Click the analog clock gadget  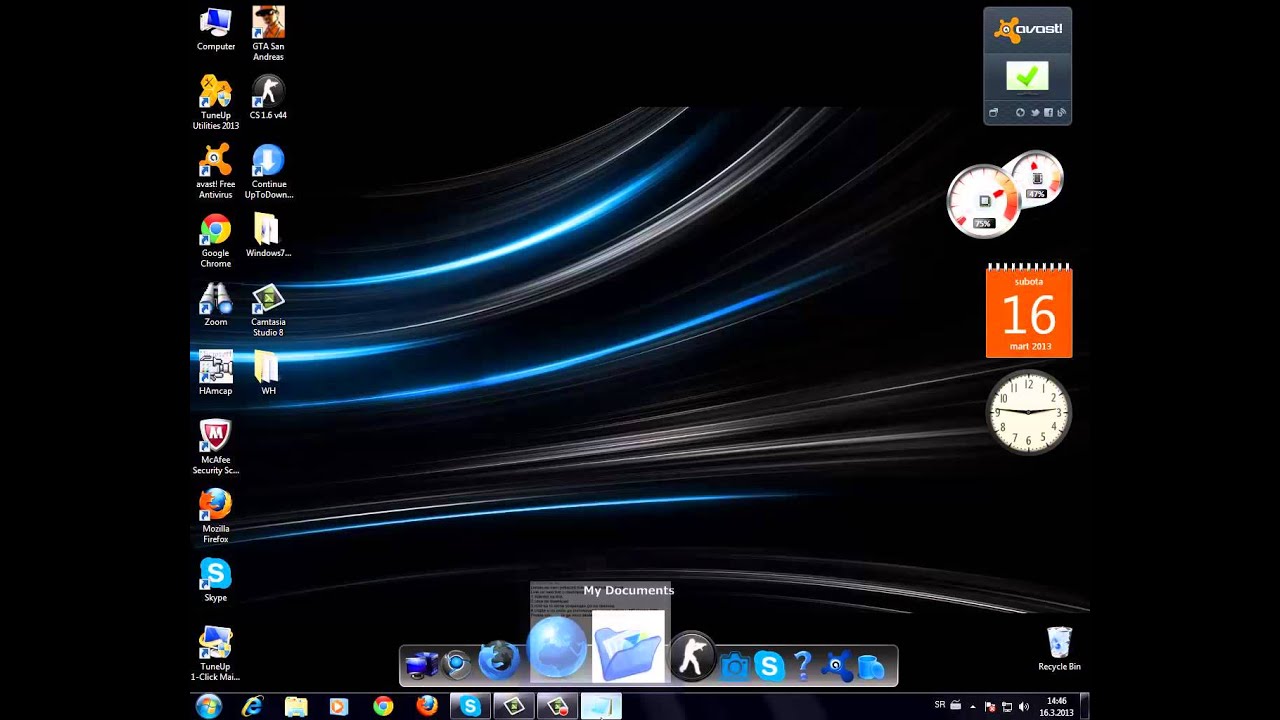(1029, 412)
